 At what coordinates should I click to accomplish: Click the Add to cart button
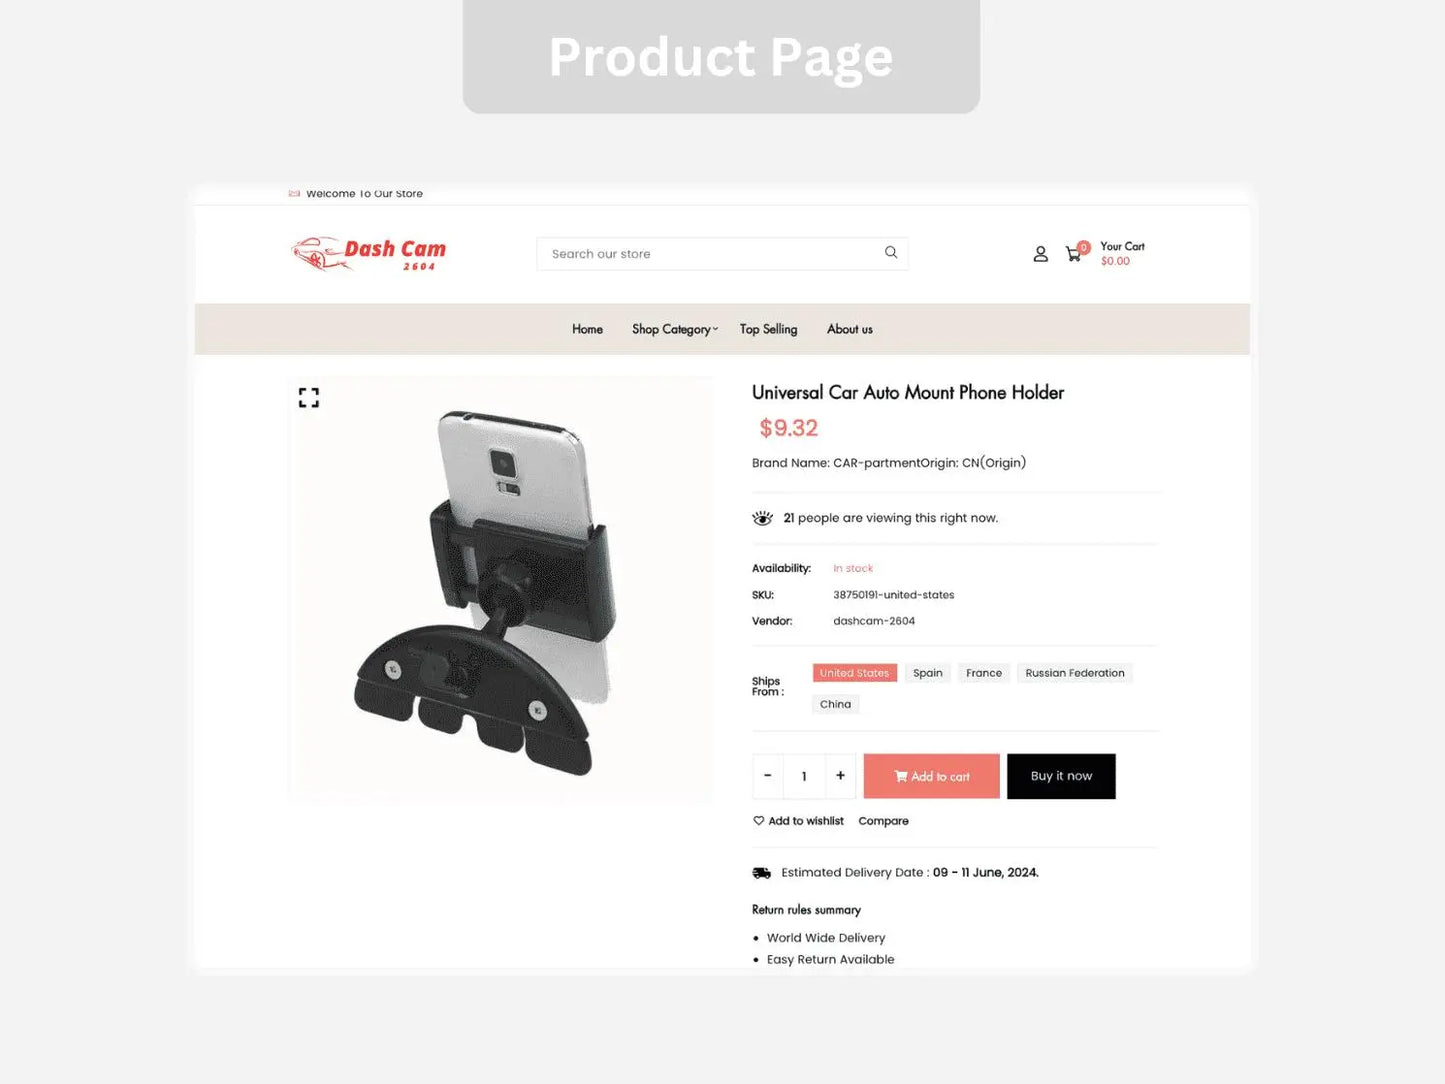932,776
